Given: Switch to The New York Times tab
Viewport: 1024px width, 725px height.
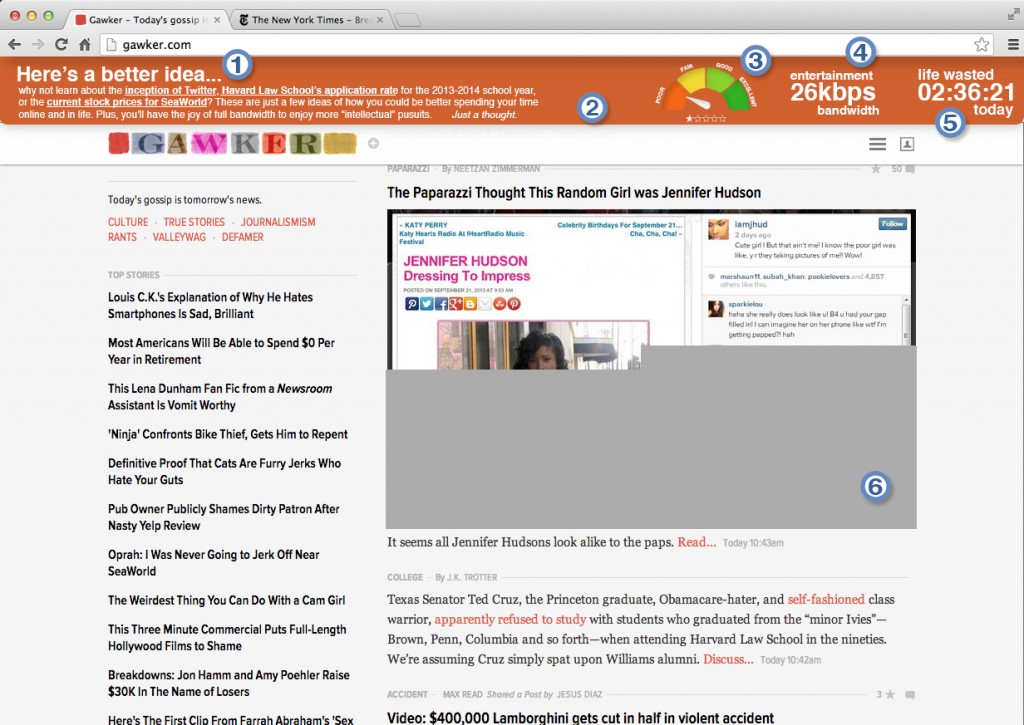Looking at the screenshot, I should click(311, 20).
